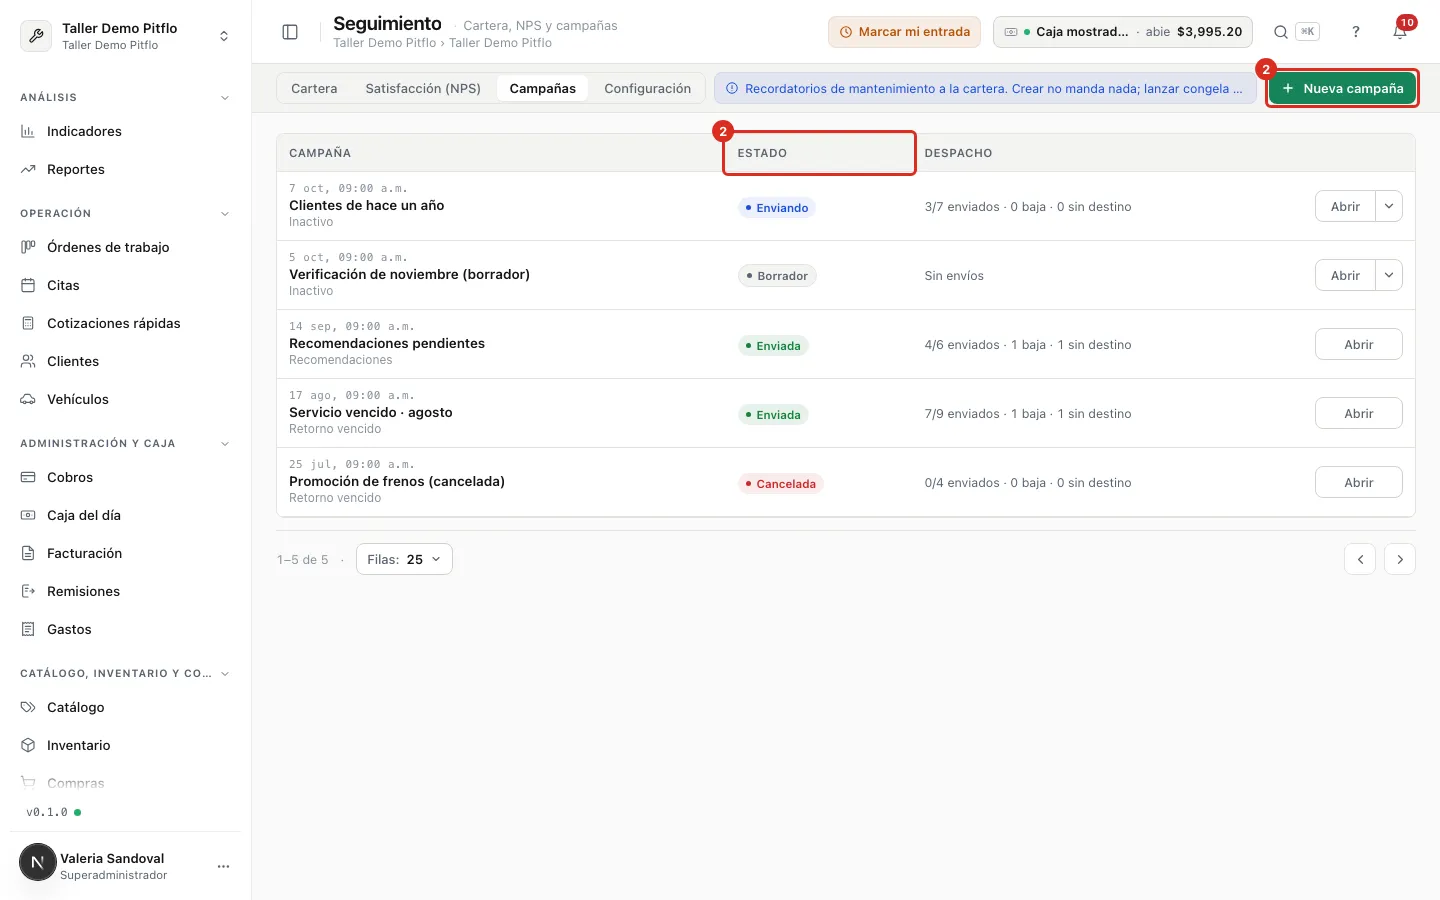Create a Nueva campaña
Image resolution: width=1440 pixels, height=900 pixels.
(x=1342, y=88)
